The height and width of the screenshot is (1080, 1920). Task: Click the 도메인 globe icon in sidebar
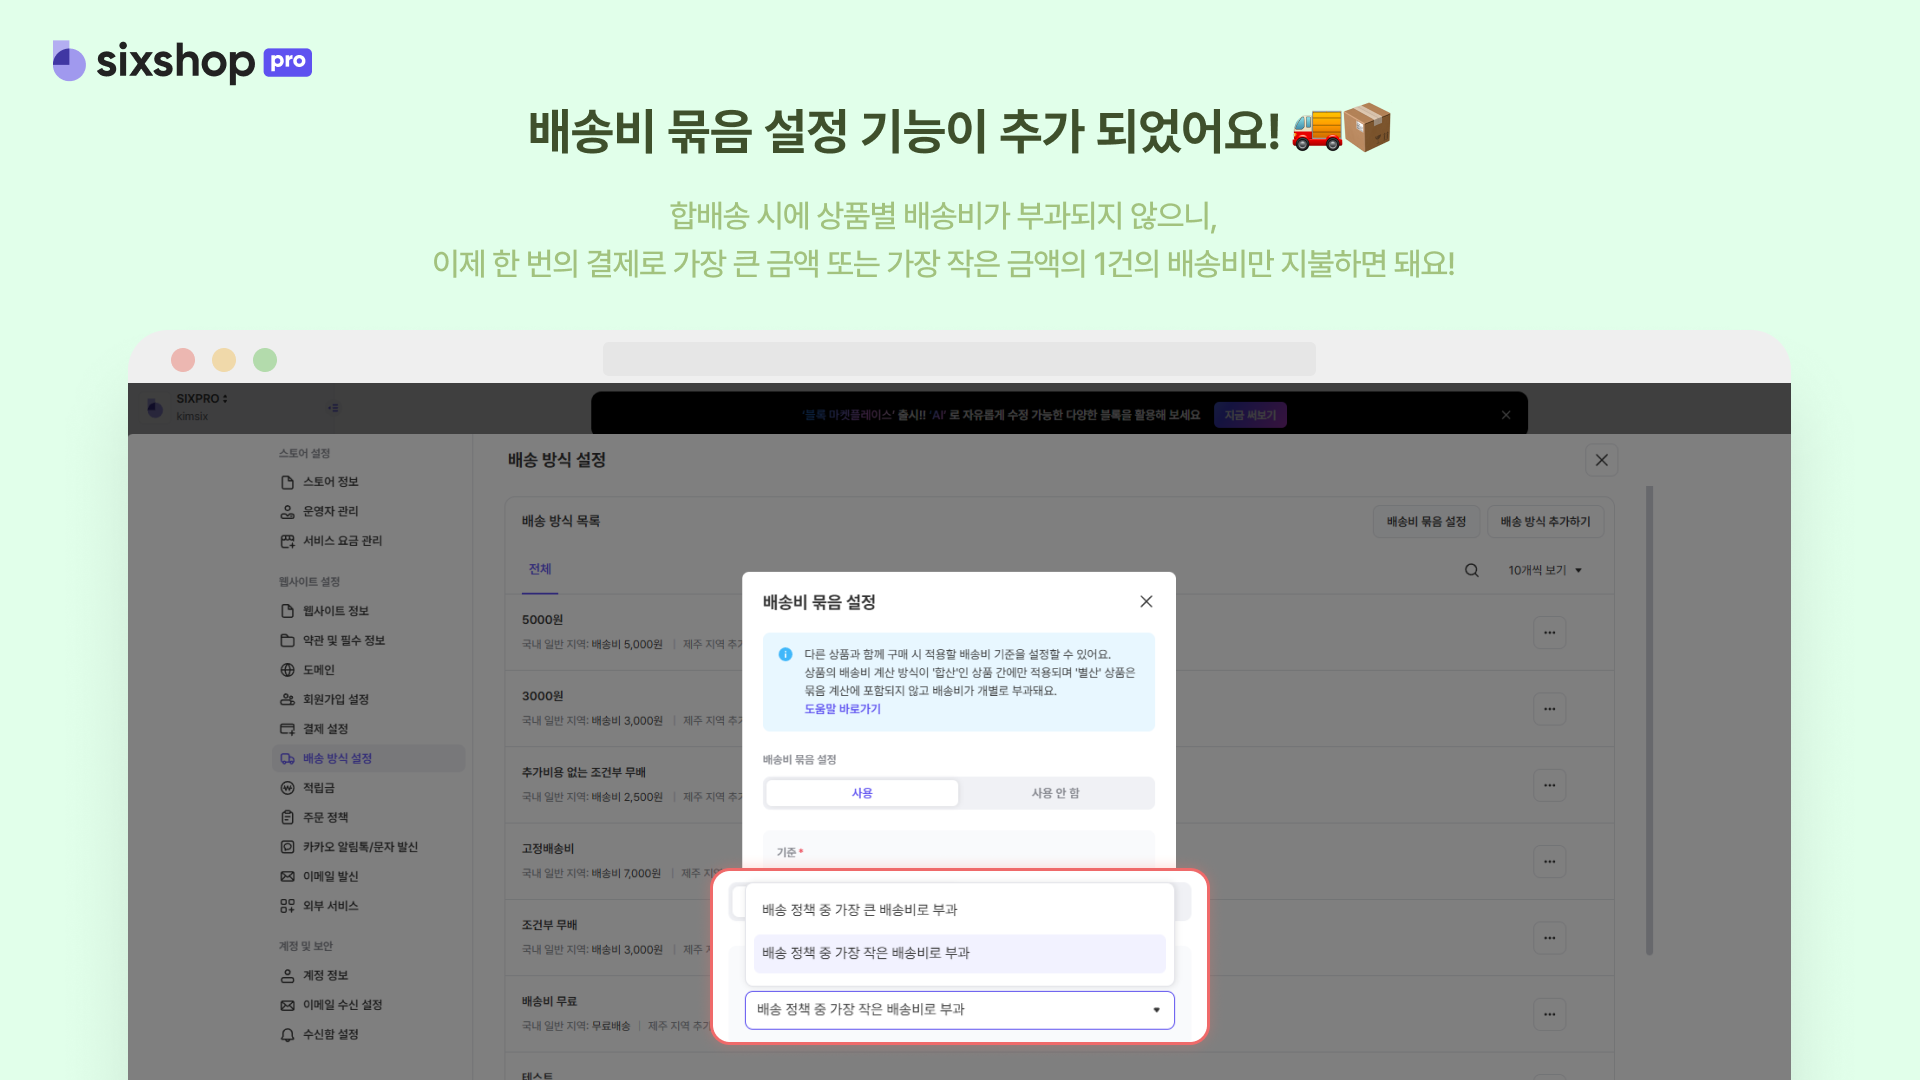tap(287, 670)
